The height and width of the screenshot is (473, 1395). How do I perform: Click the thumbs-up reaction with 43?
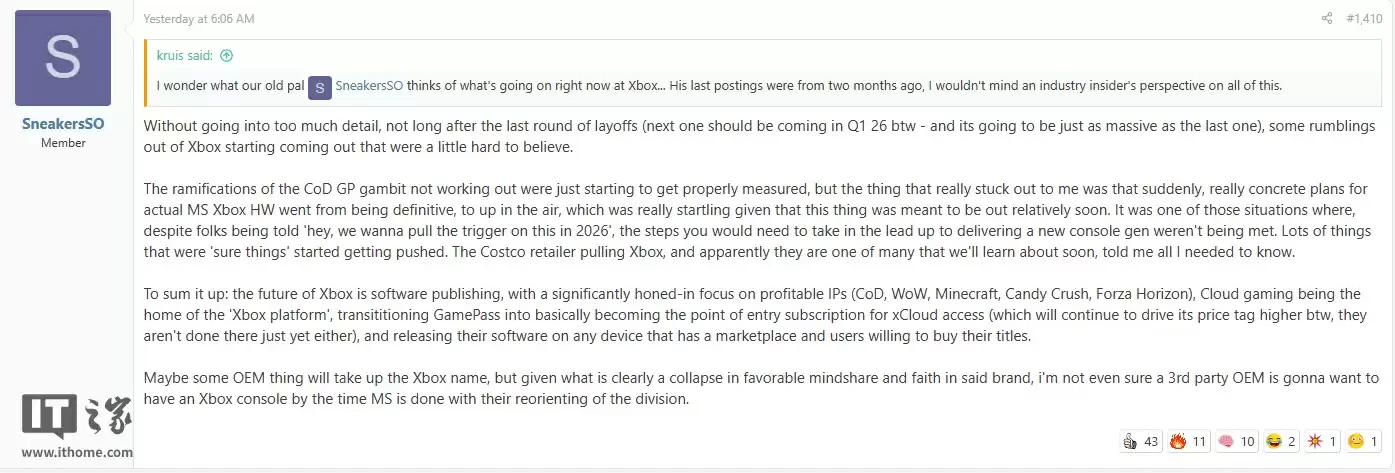(1141, 441)
